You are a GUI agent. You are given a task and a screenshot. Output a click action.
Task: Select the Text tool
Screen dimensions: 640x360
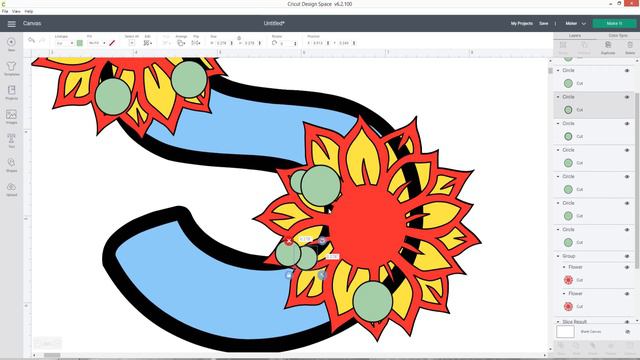coord(11,140)
